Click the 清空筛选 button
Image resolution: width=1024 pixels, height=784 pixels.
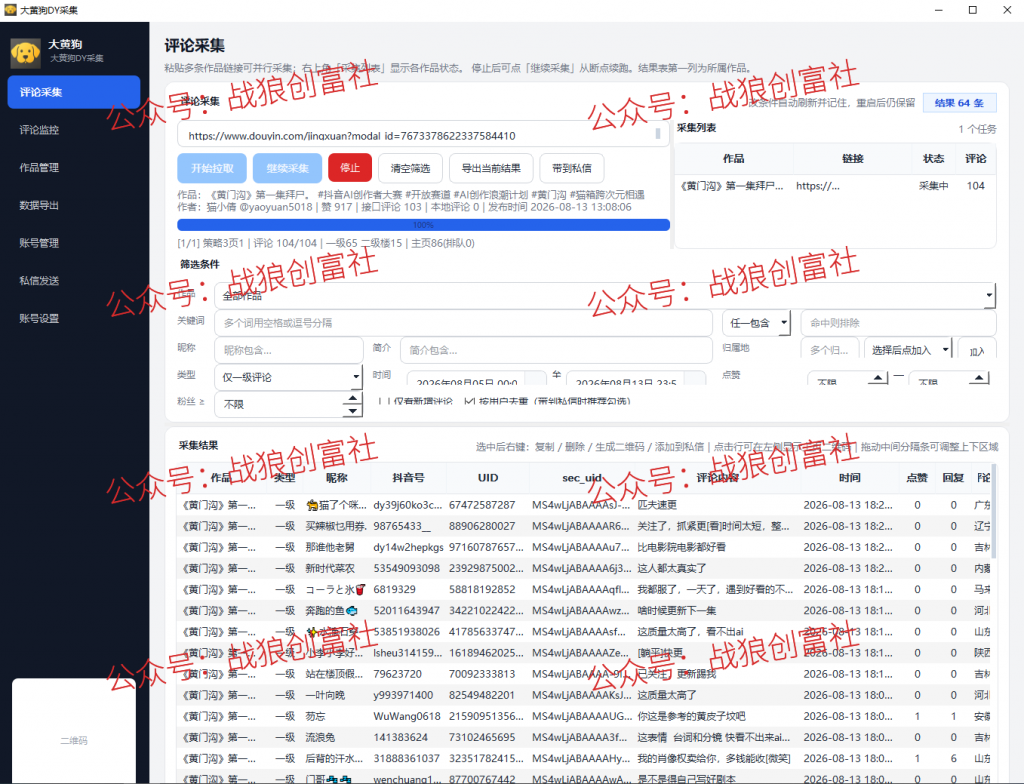click(410, 168)
